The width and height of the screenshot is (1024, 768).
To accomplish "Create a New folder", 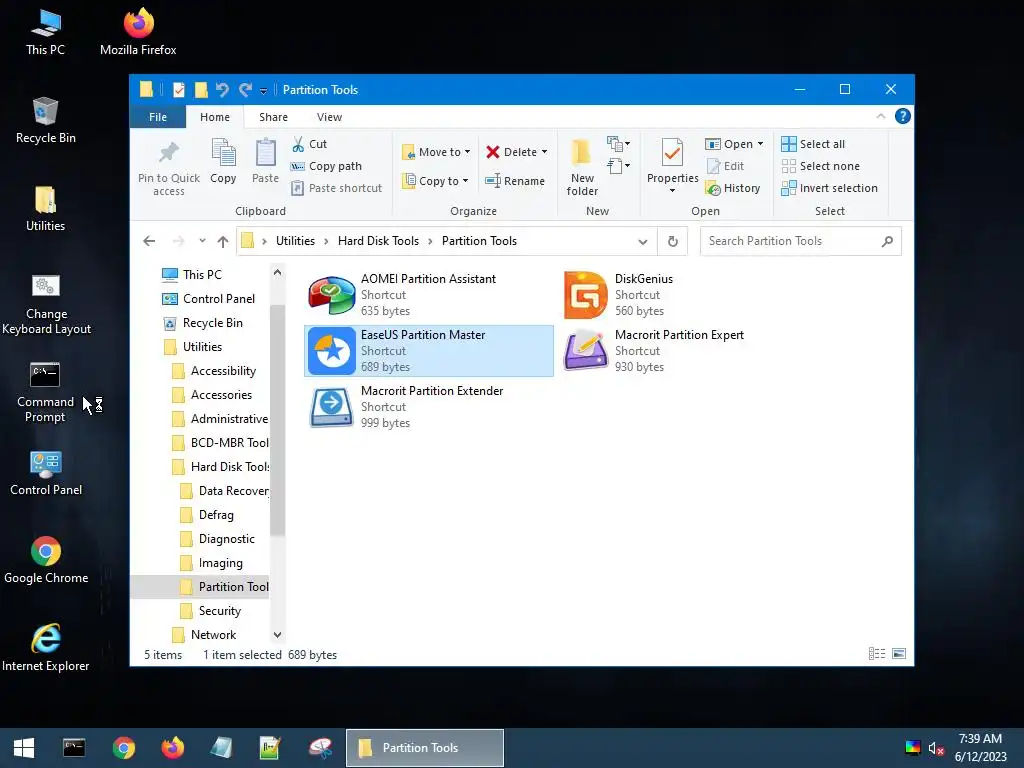I will (582, 167).
